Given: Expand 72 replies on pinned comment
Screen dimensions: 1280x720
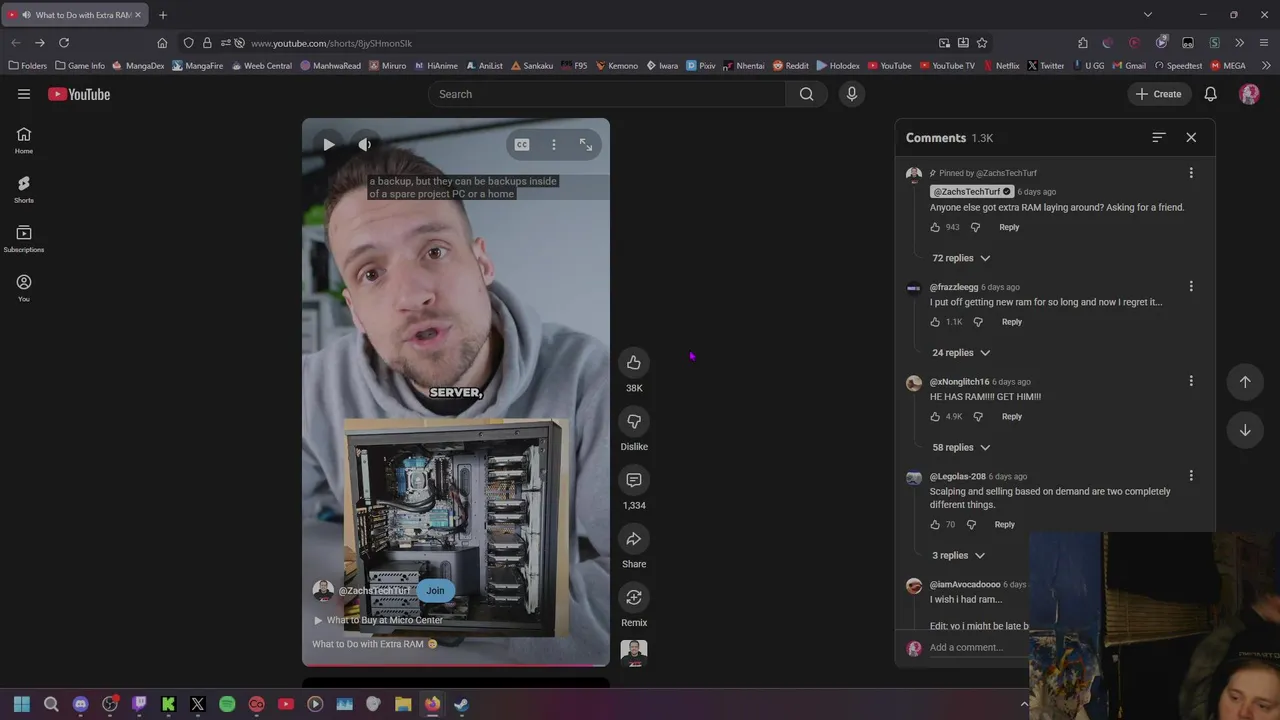Looking at the screenshot, I should [x=961, y=258].
